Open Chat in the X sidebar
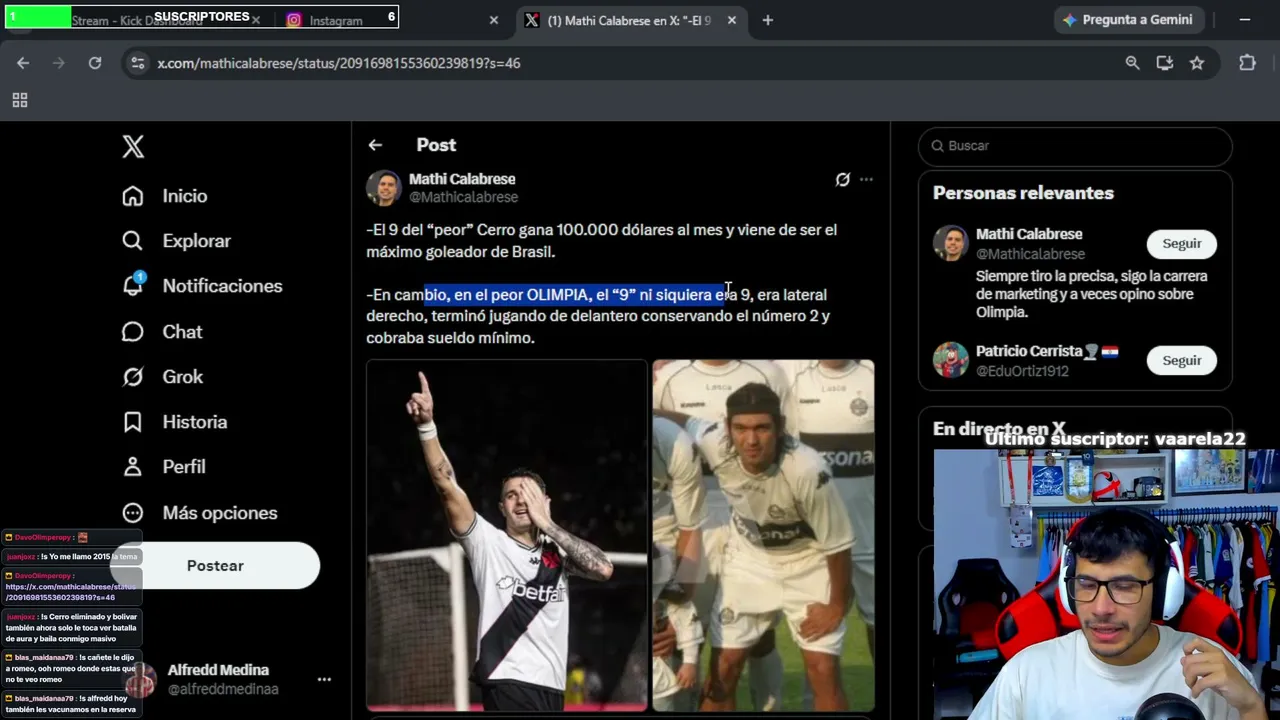 (x=162, y=332)
